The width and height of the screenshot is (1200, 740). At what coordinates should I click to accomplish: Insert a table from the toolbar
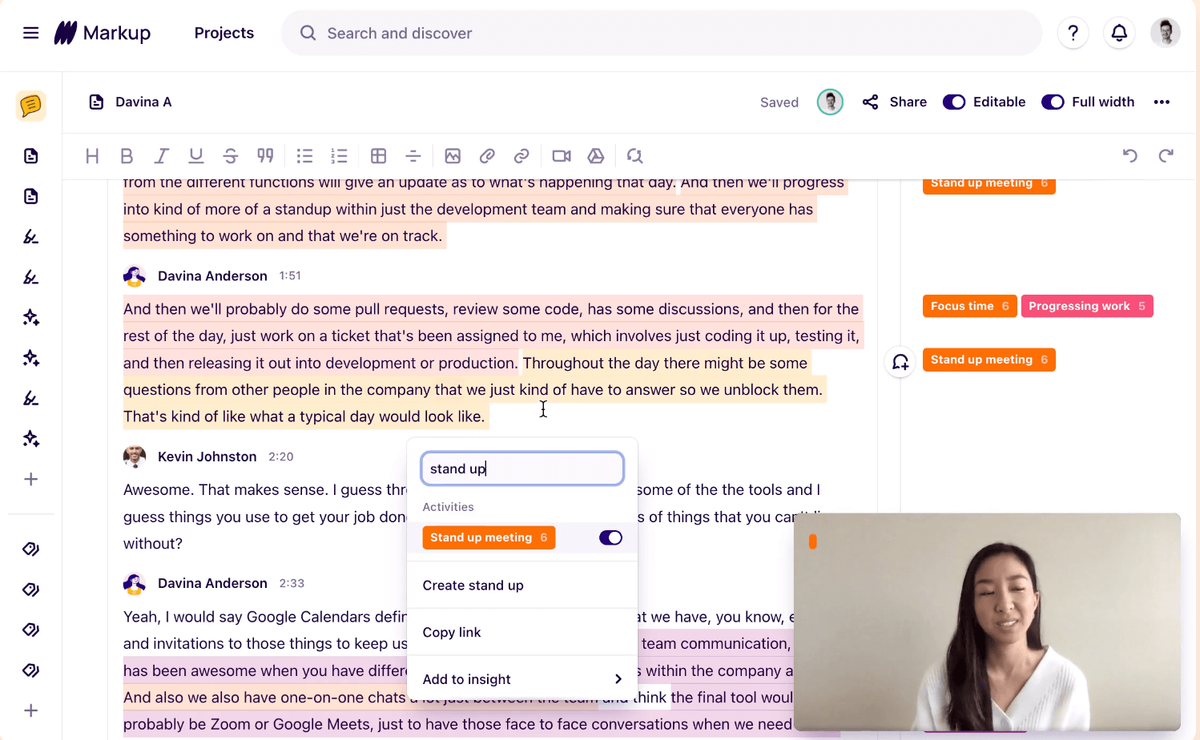click(378, 156)
